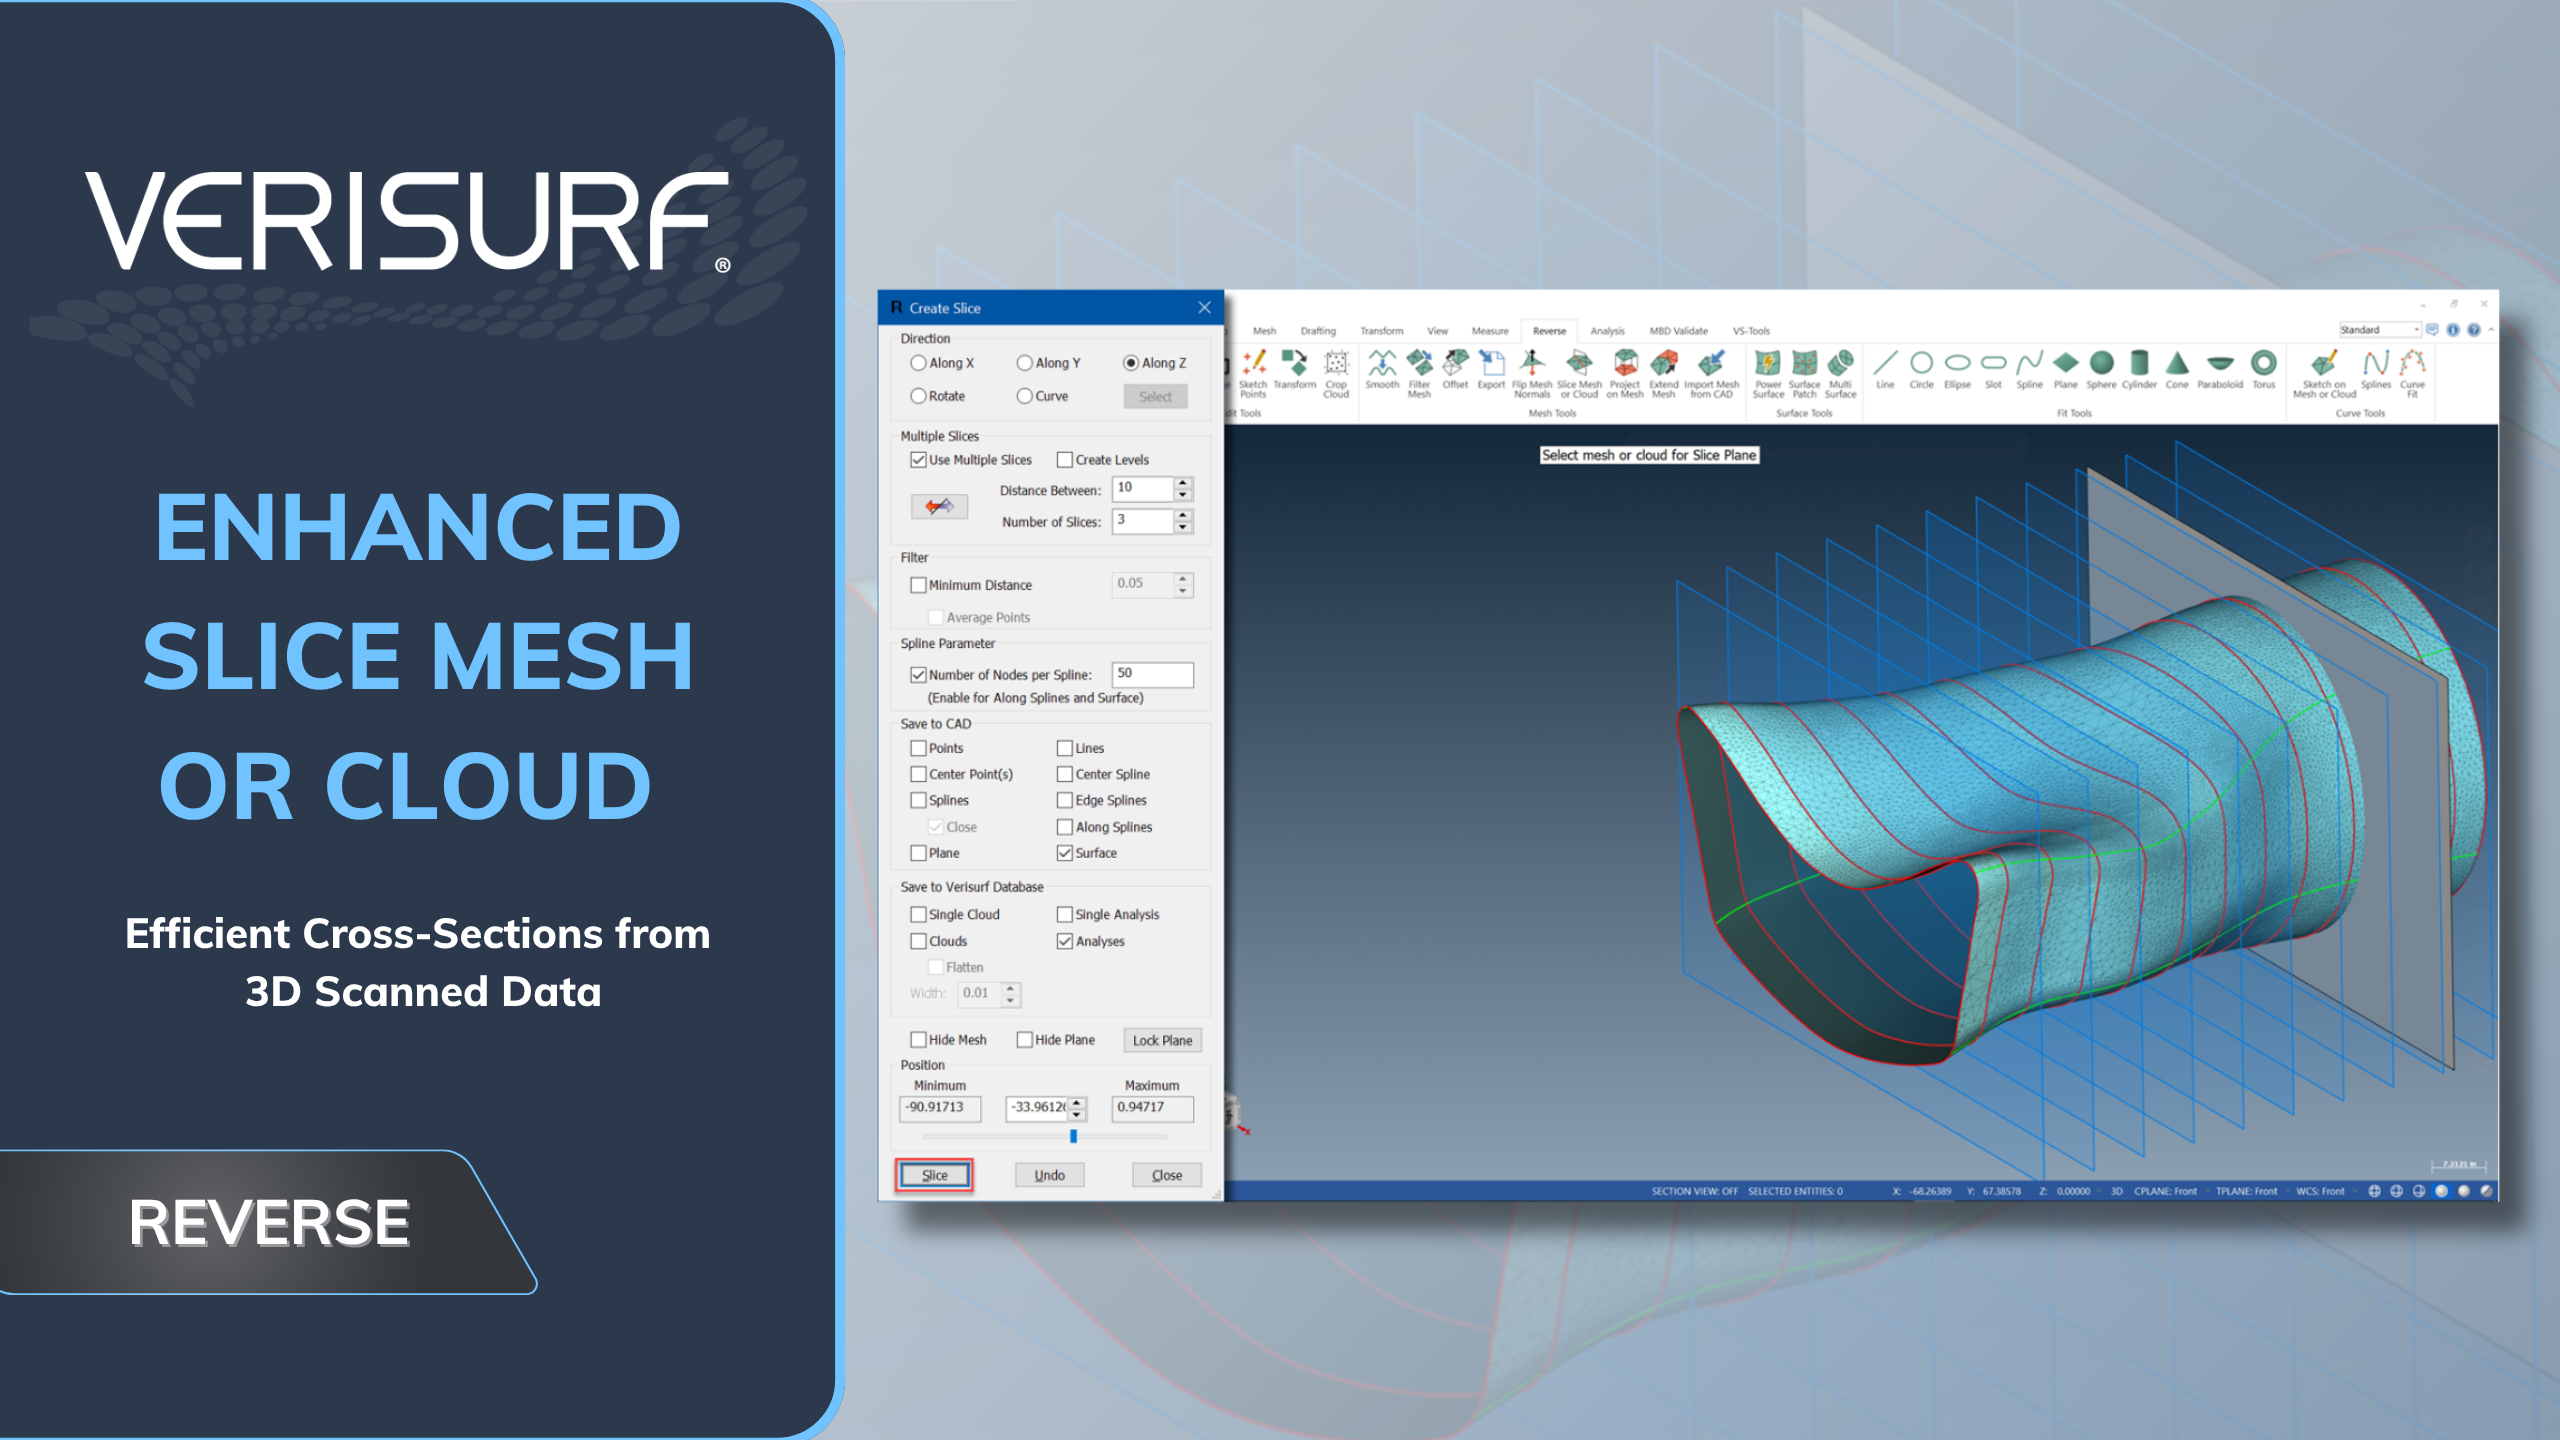The image size is (2560, 1440).
Task: Click the position slider handle
Action: (x=1073, y=1136)
